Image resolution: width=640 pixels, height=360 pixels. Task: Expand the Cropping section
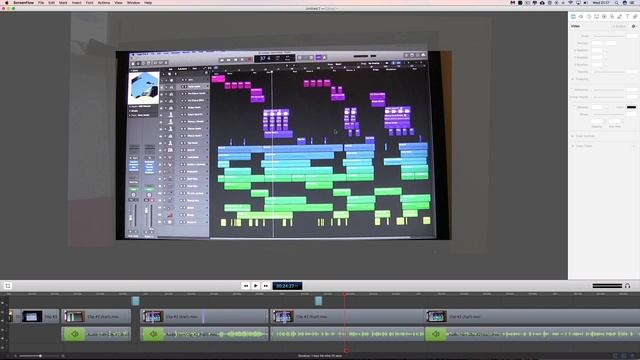click(x=572, y=79)
